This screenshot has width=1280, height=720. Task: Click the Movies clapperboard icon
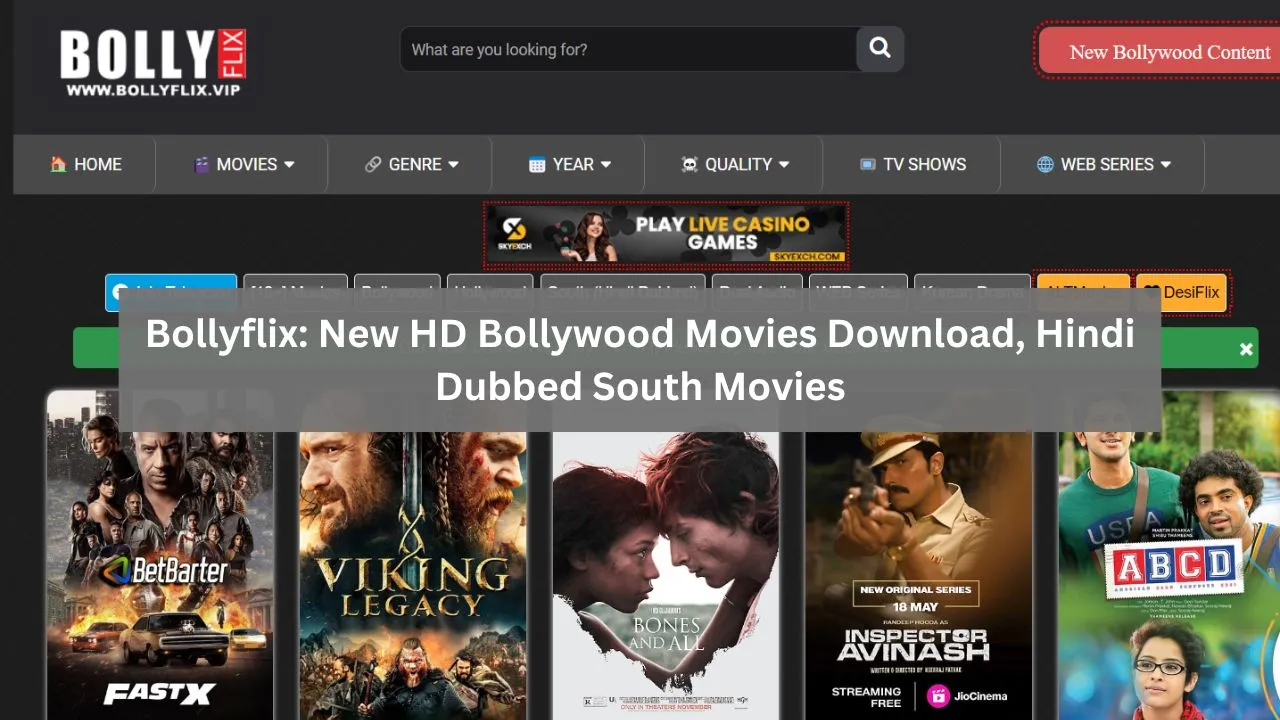tap(202, 164)
